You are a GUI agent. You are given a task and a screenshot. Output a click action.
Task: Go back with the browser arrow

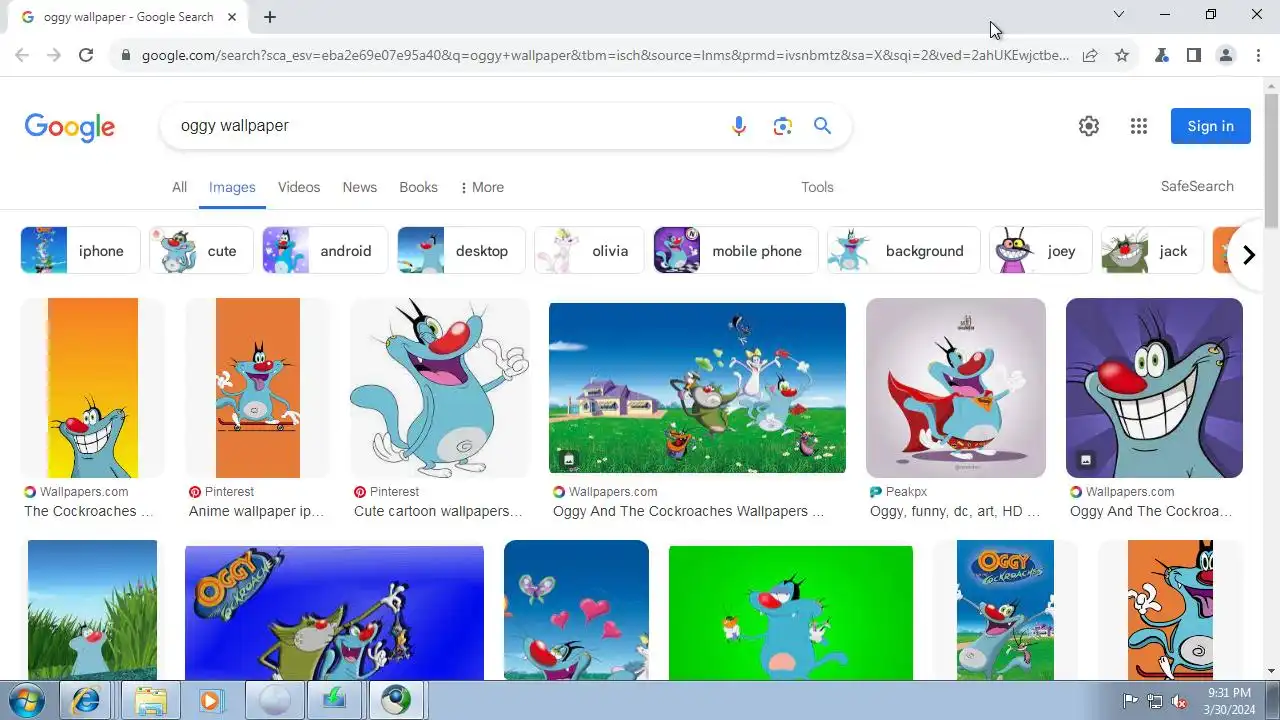[22, 55]
